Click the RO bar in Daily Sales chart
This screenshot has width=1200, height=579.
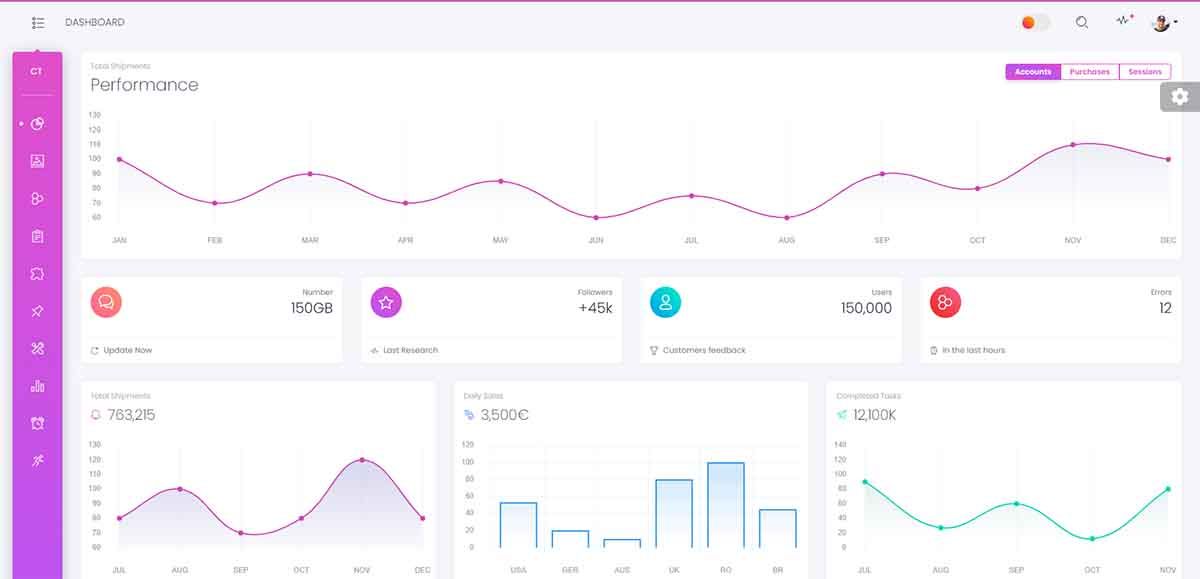pos(726,505)
